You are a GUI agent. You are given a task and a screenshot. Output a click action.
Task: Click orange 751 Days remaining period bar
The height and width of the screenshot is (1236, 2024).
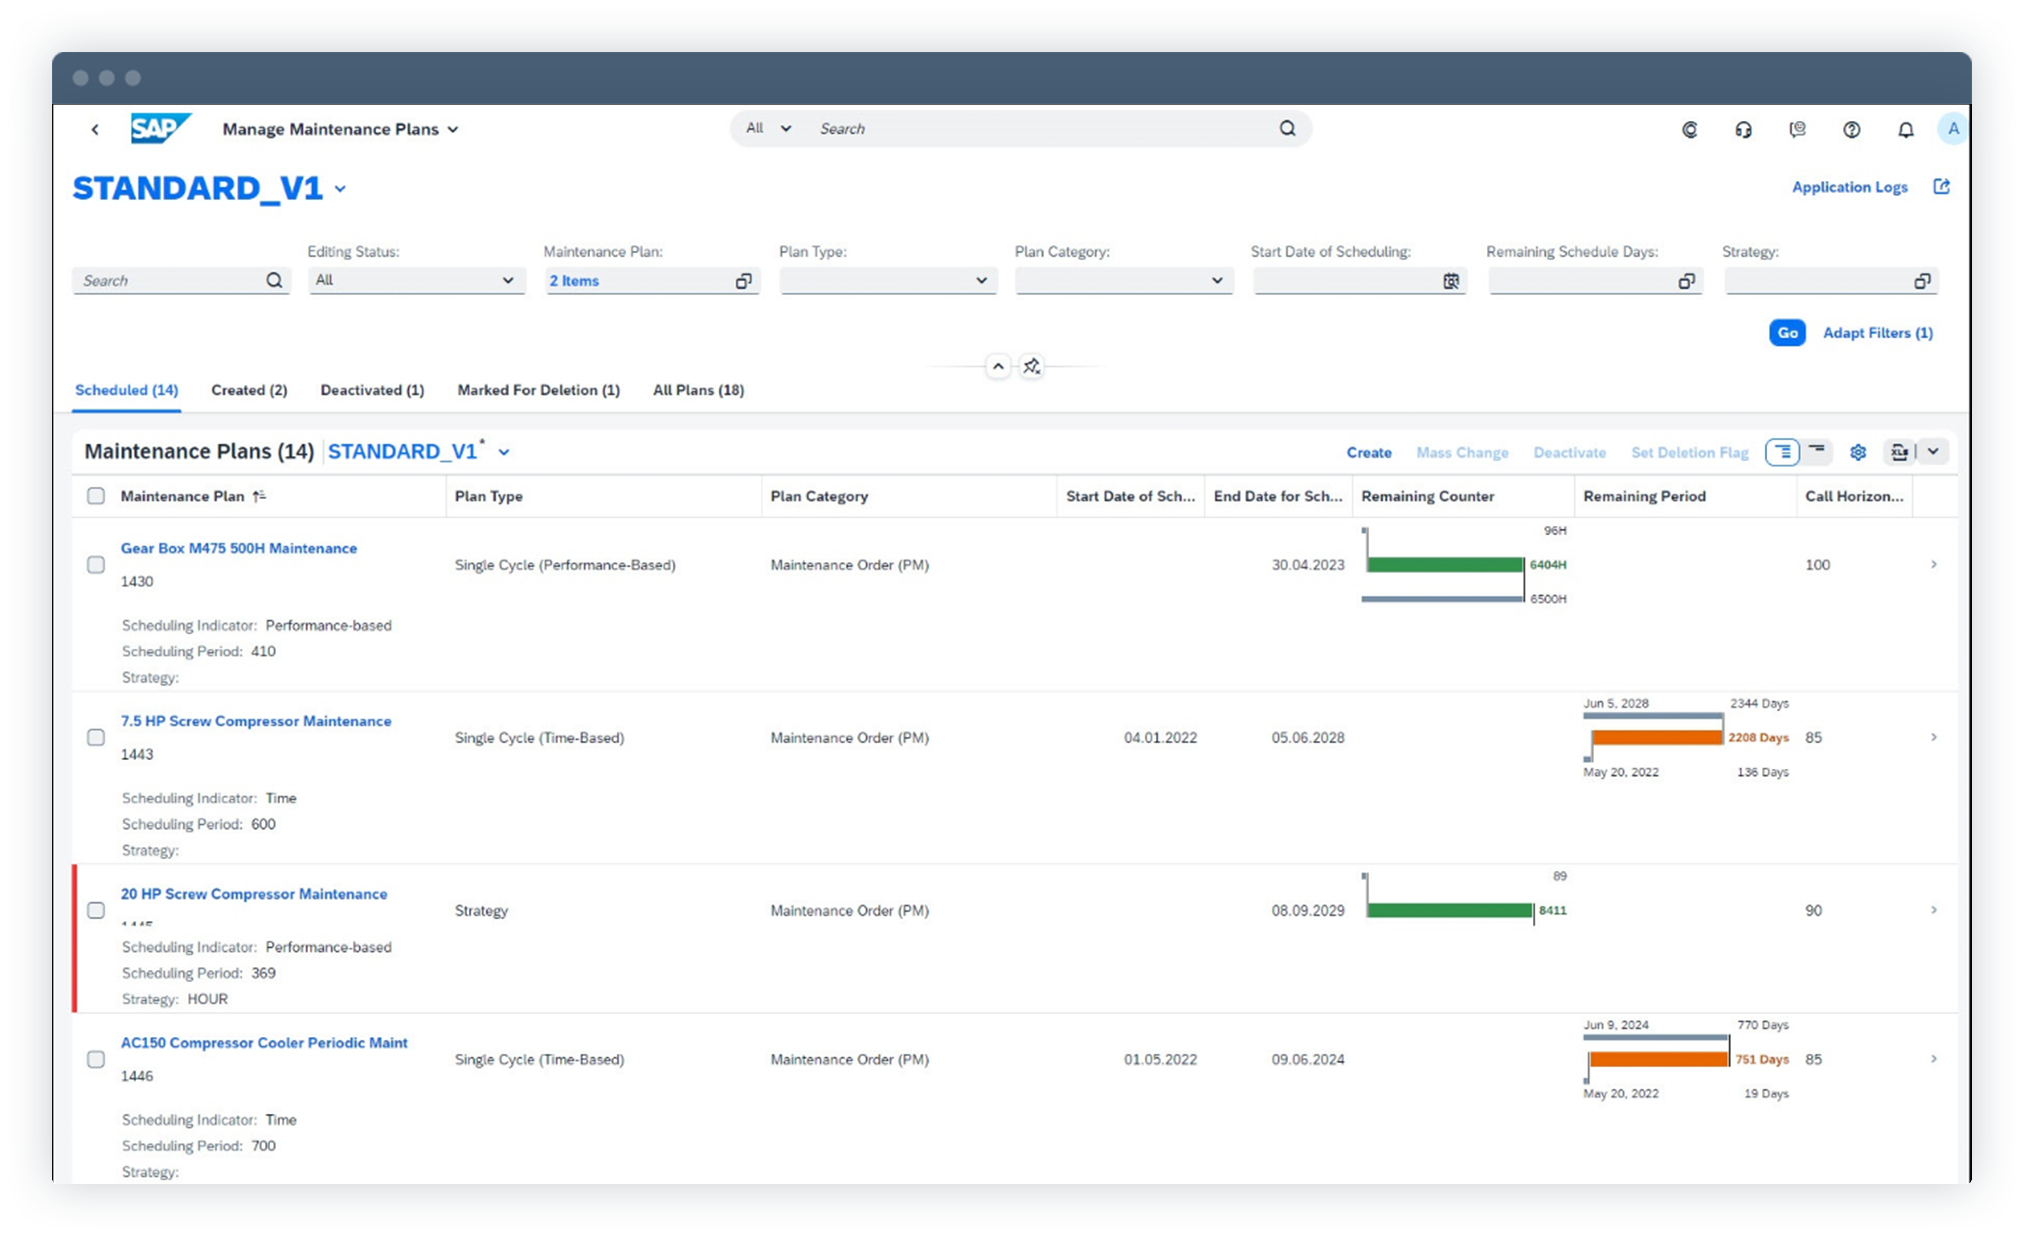(1658, 1059)
